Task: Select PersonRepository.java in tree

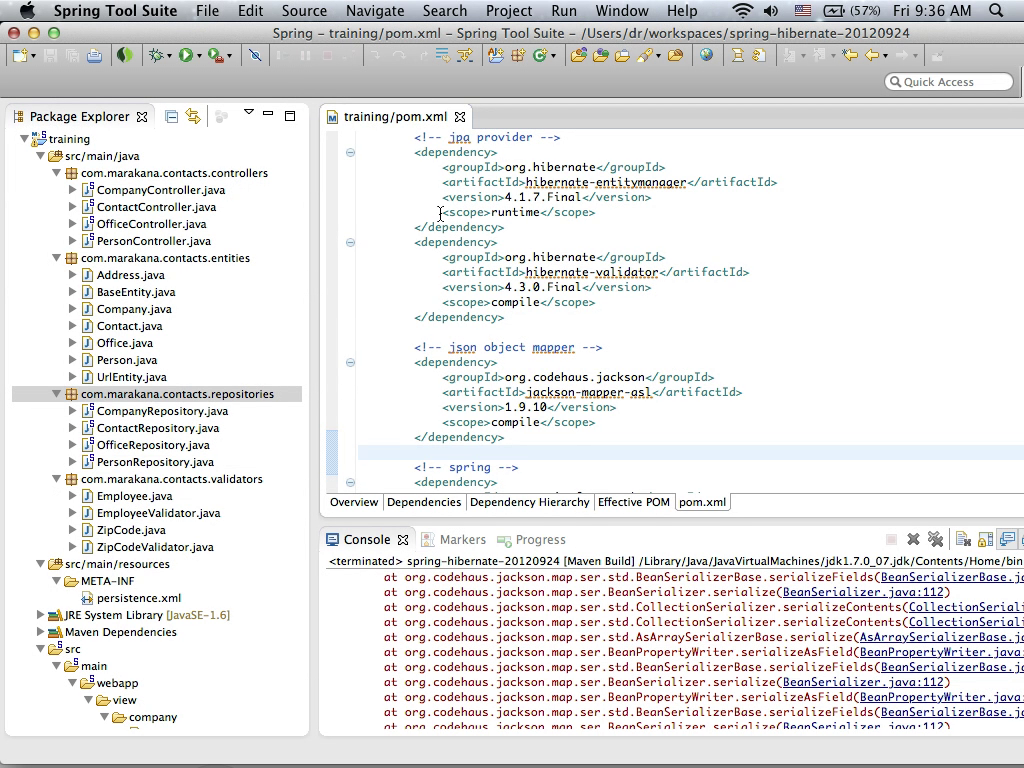Action: [x=155, y=462]
